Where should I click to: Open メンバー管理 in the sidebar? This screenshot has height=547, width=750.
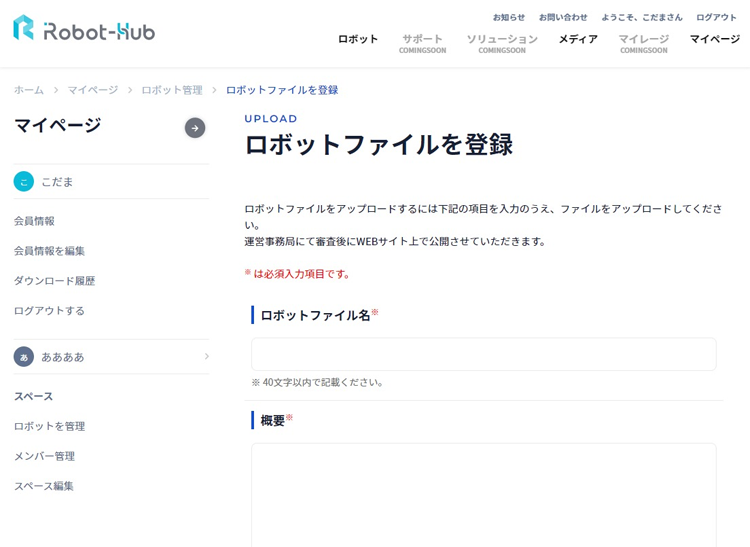pyautogui.click(x=44, y=456)
